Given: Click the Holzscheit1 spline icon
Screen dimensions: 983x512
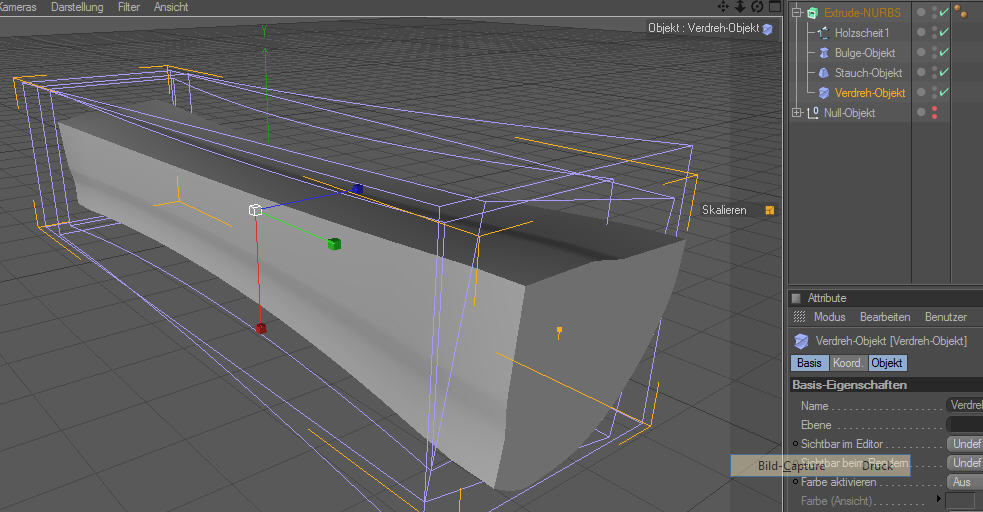Looking at the screenshot, I should [824, 33].
